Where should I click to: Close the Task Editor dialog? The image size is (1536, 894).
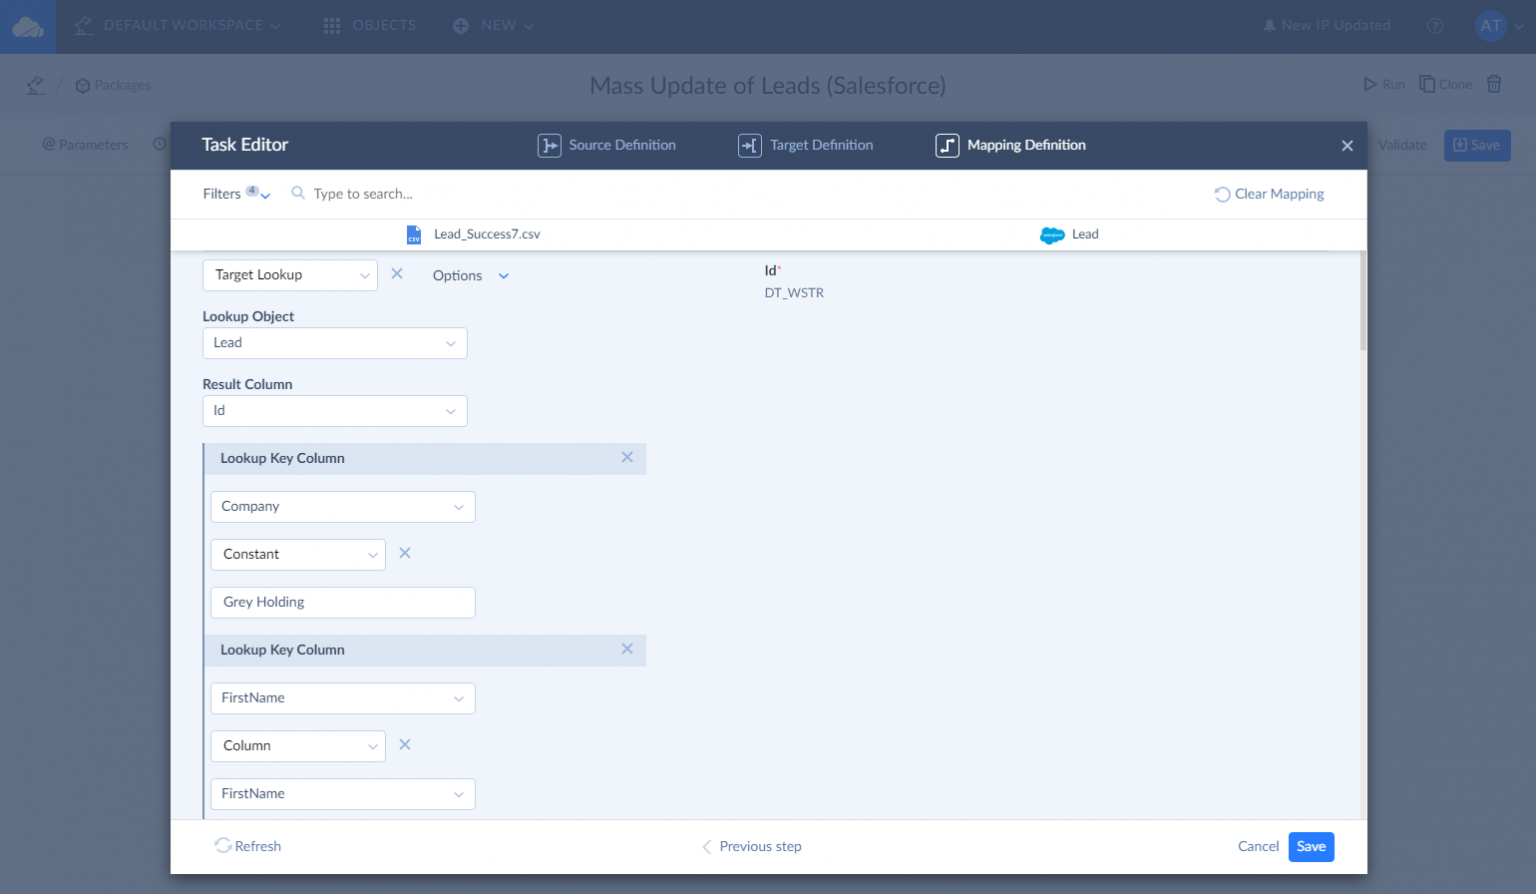click(1347, 146)
